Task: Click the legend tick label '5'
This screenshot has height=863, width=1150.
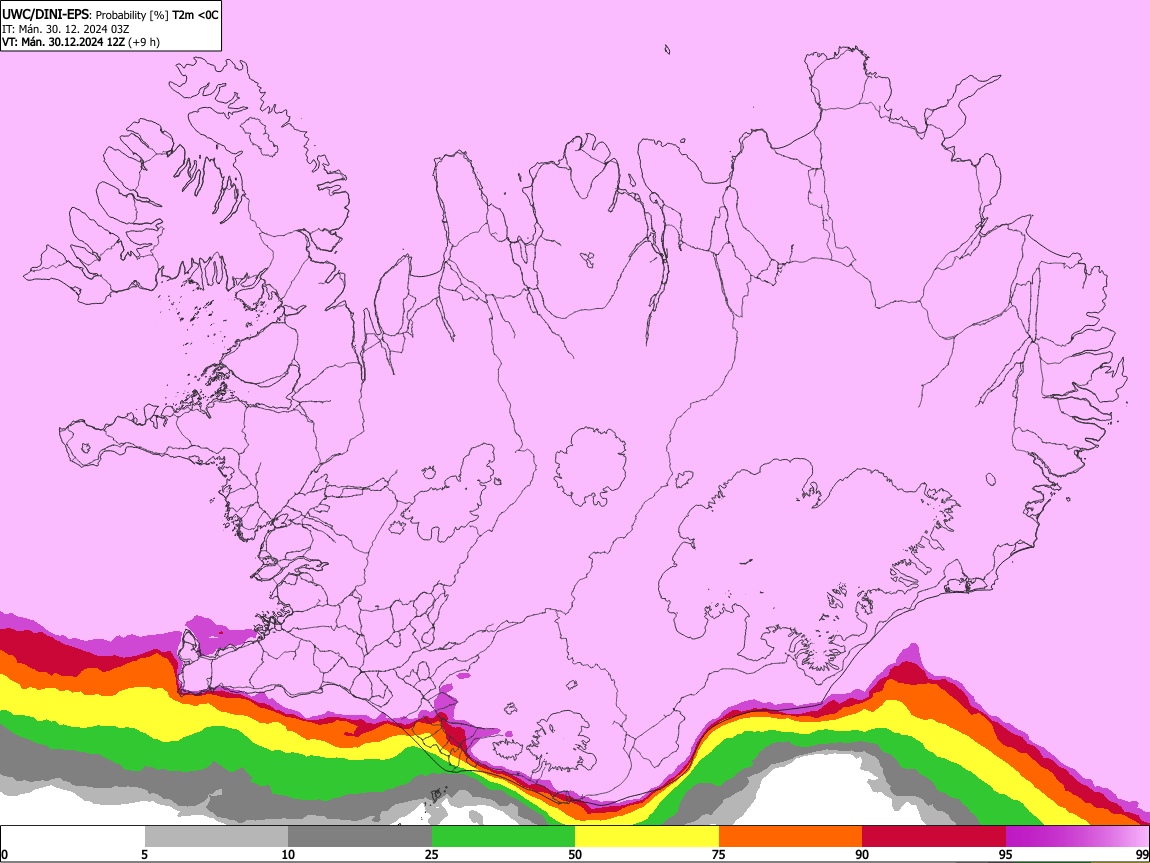Action: 144,855
